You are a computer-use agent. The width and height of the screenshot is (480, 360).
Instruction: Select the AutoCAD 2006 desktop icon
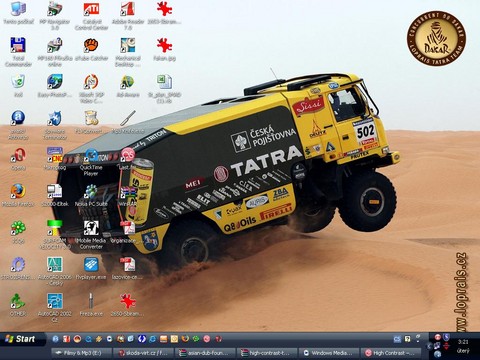(x=55, y=271)
